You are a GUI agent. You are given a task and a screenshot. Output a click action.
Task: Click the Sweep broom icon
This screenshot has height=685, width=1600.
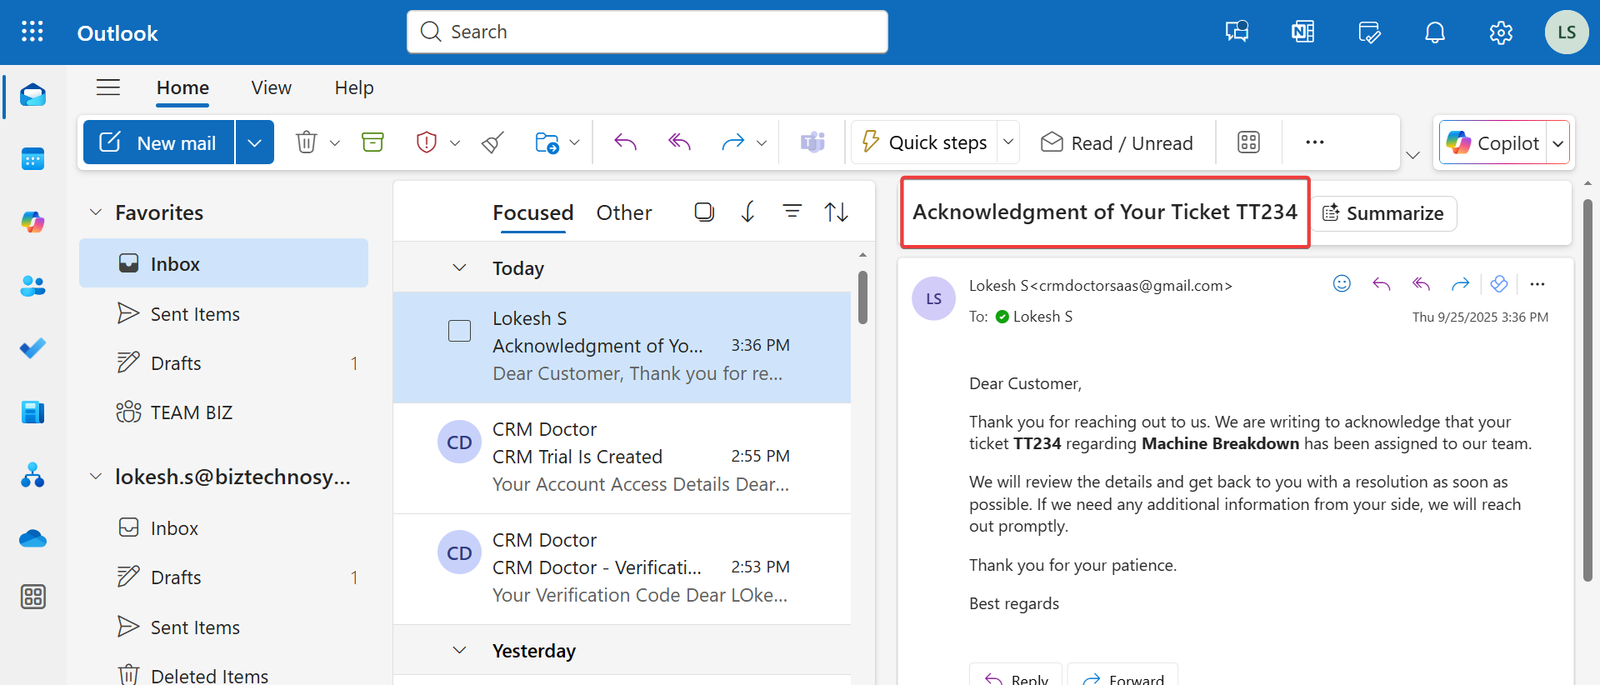(x=492, y=143)
